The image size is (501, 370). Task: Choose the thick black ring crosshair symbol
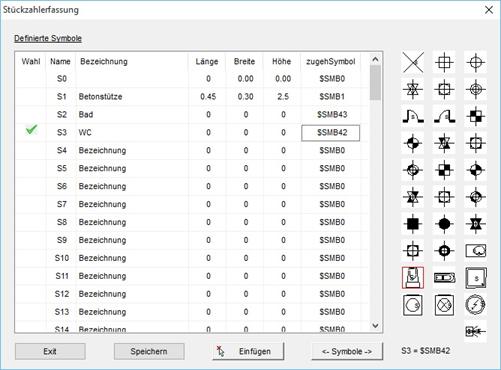point(444,251)
